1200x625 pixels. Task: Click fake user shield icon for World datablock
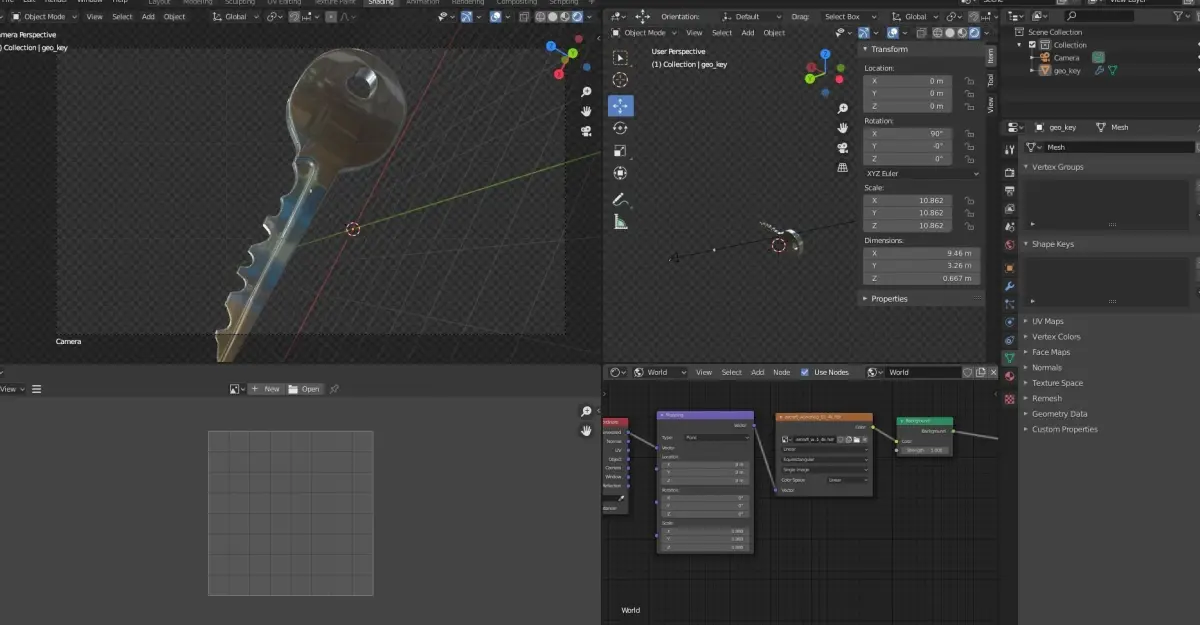(x=967, y=372)
